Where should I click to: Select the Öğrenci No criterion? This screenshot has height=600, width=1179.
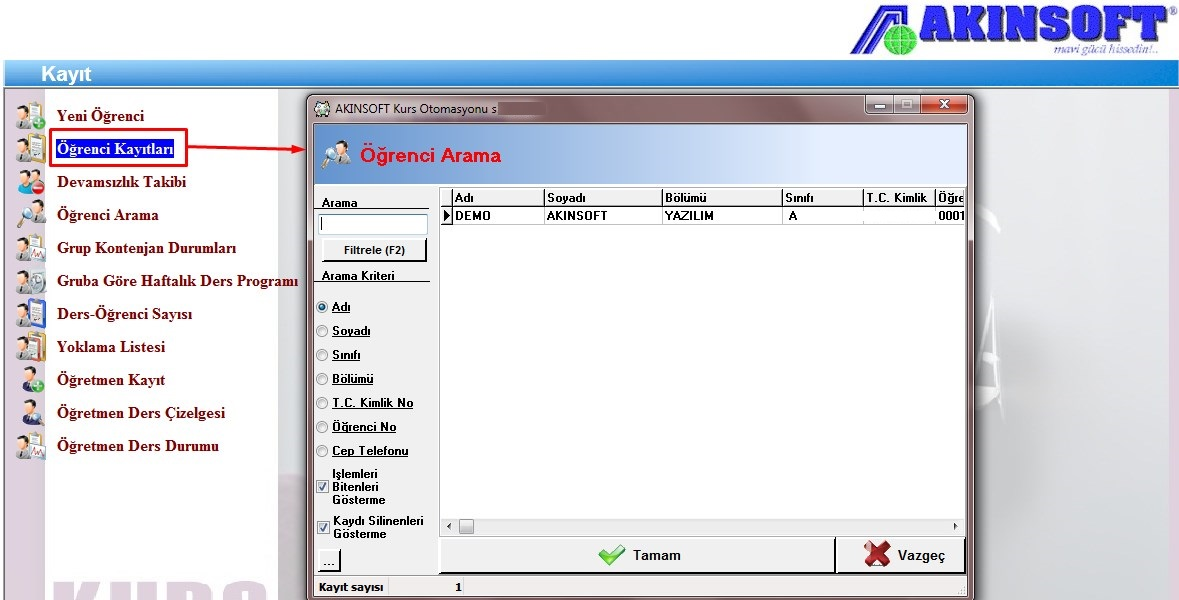click(323, 427)
